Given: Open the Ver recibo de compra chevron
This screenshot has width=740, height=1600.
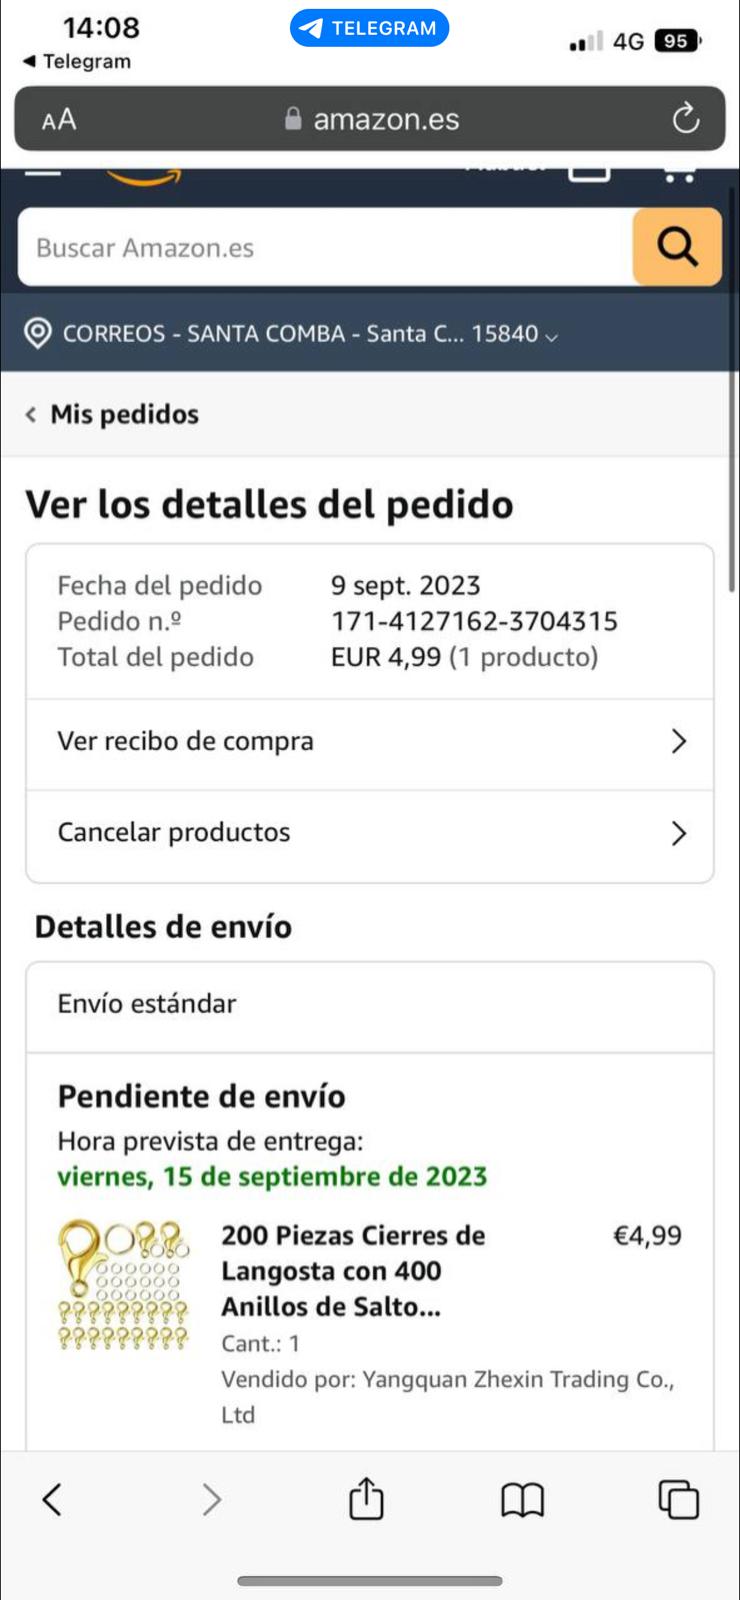Looking at the screenshot, I should coord(678,741).
